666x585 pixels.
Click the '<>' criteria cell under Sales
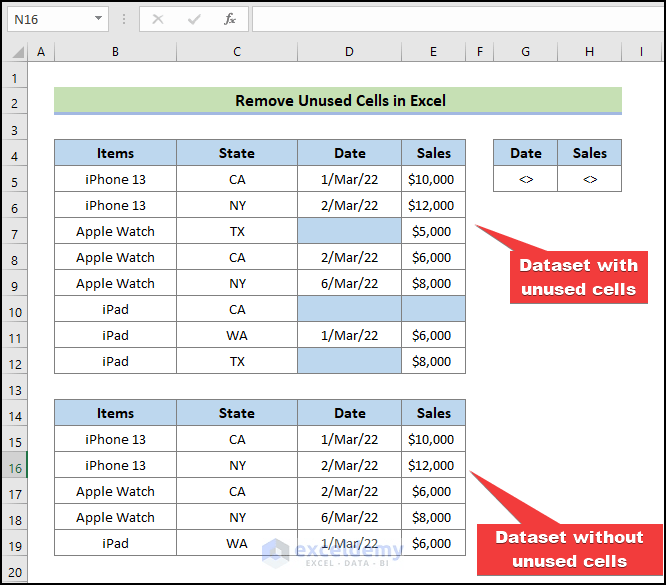pyautogui.click(x=590, y=179)
